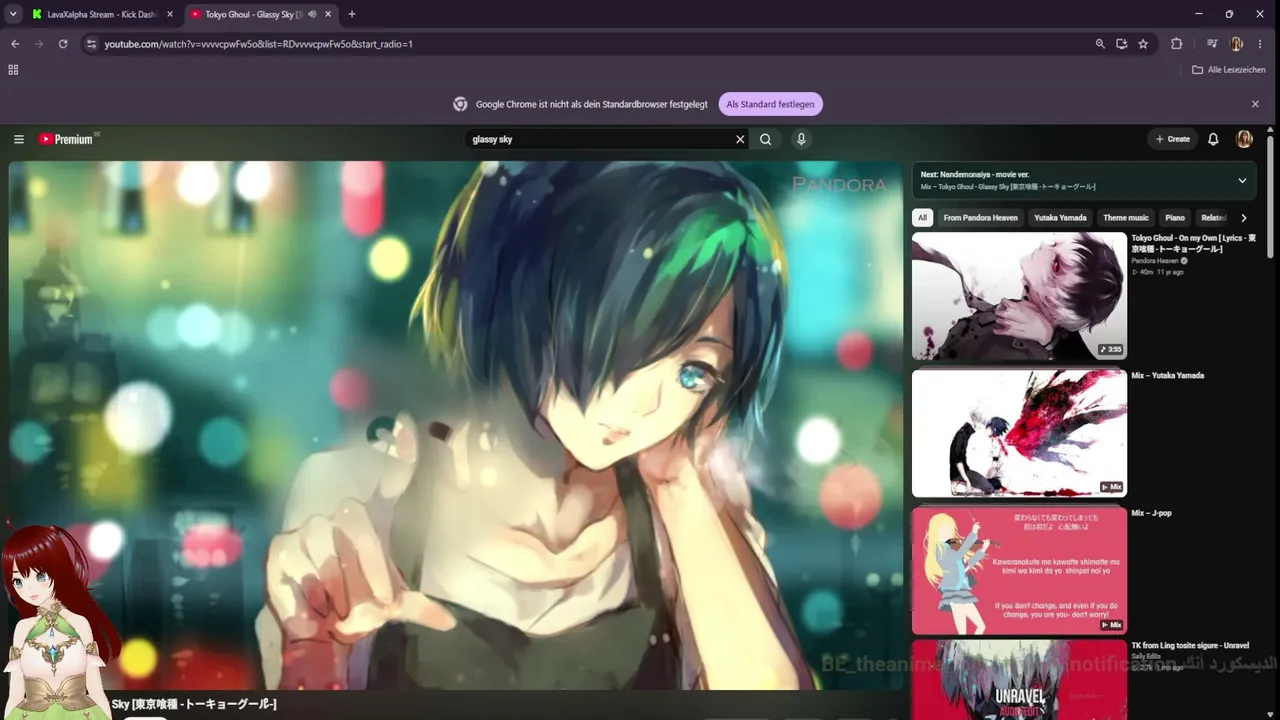Open a new browser tab

(352, 14)
